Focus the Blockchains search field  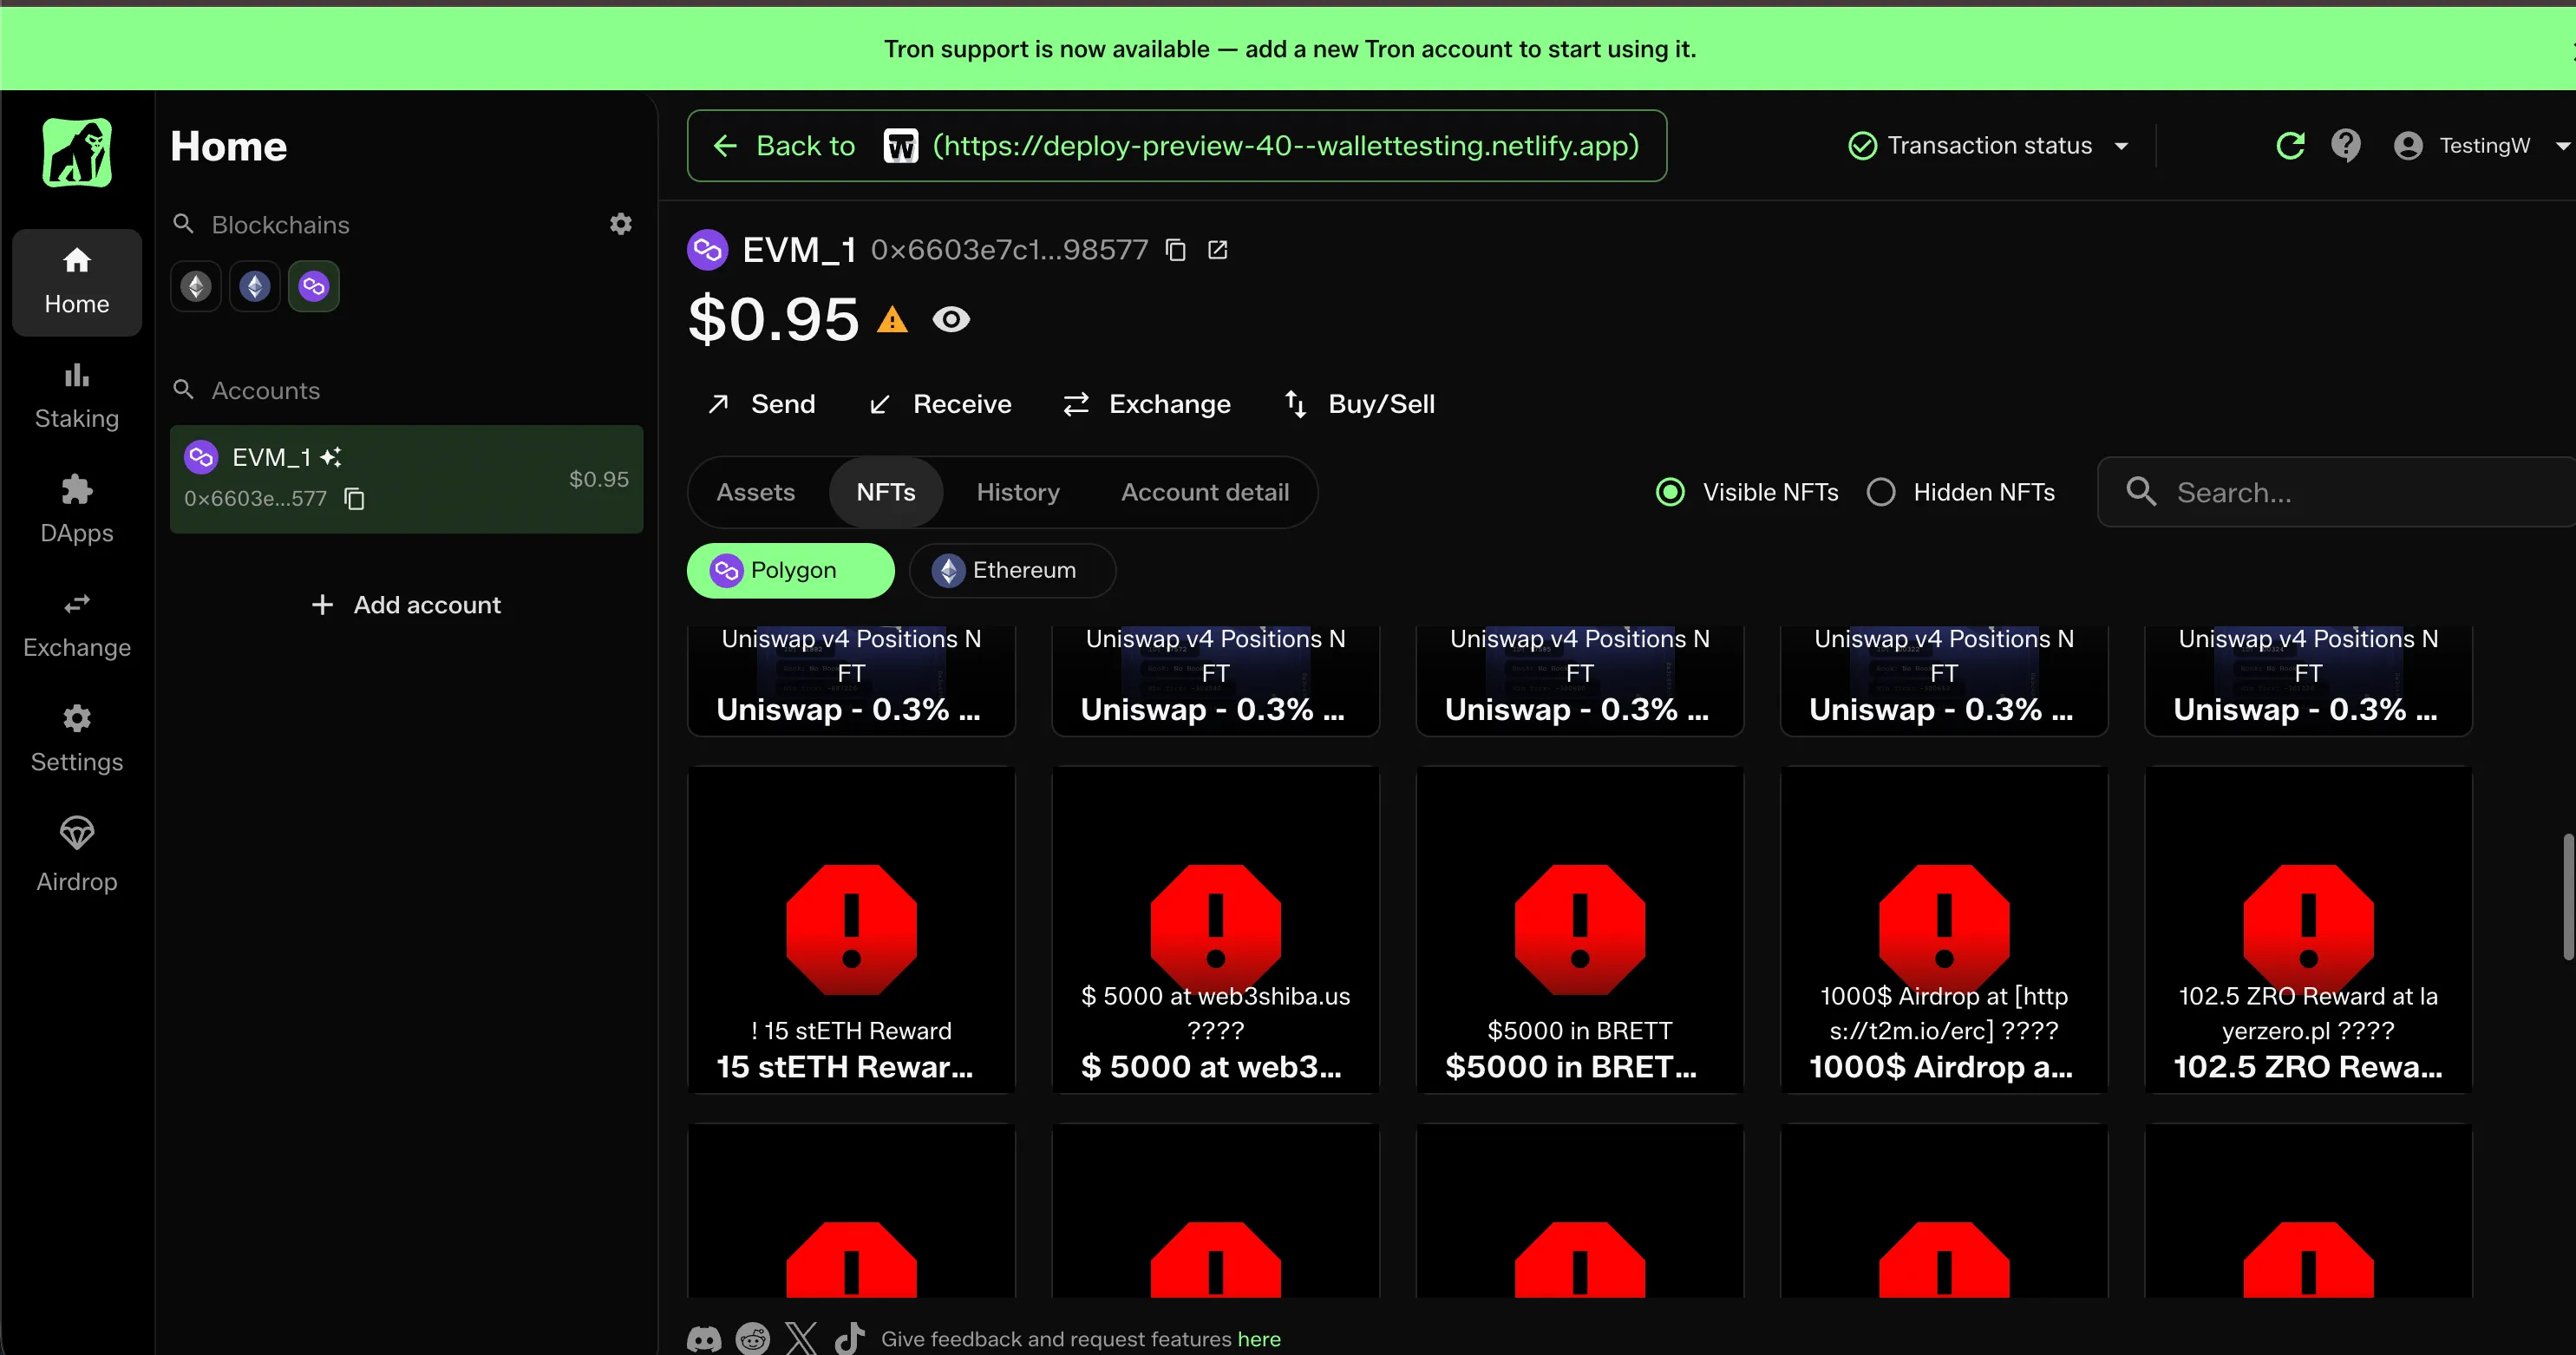pyautogui.click(x=385, y=225)
